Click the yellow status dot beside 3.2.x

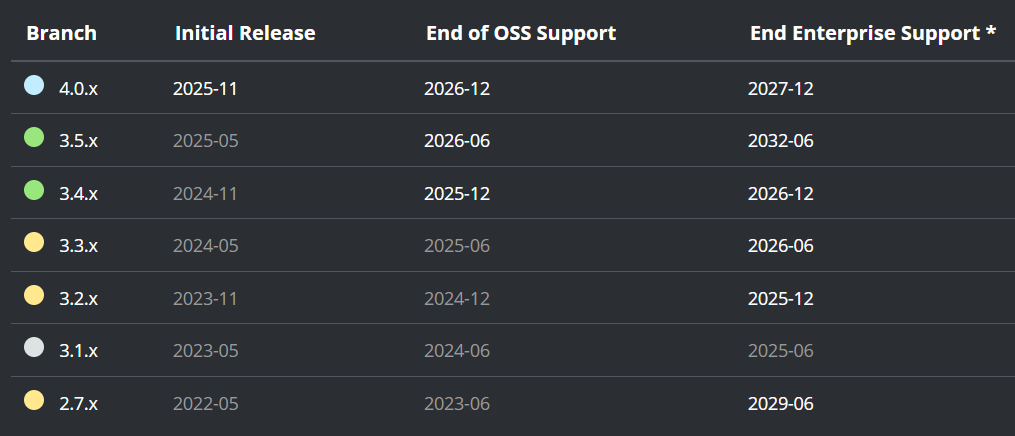point(34,296)
